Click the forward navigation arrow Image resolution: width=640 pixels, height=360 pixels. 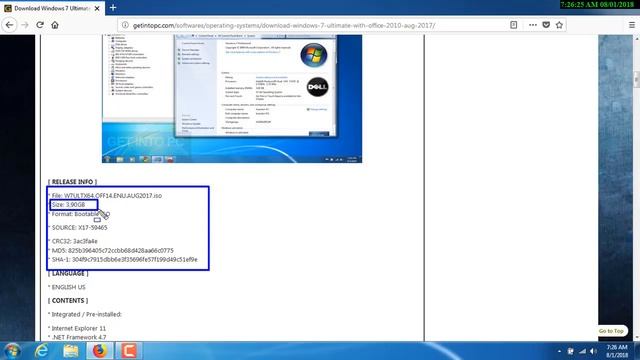(25, 25)
